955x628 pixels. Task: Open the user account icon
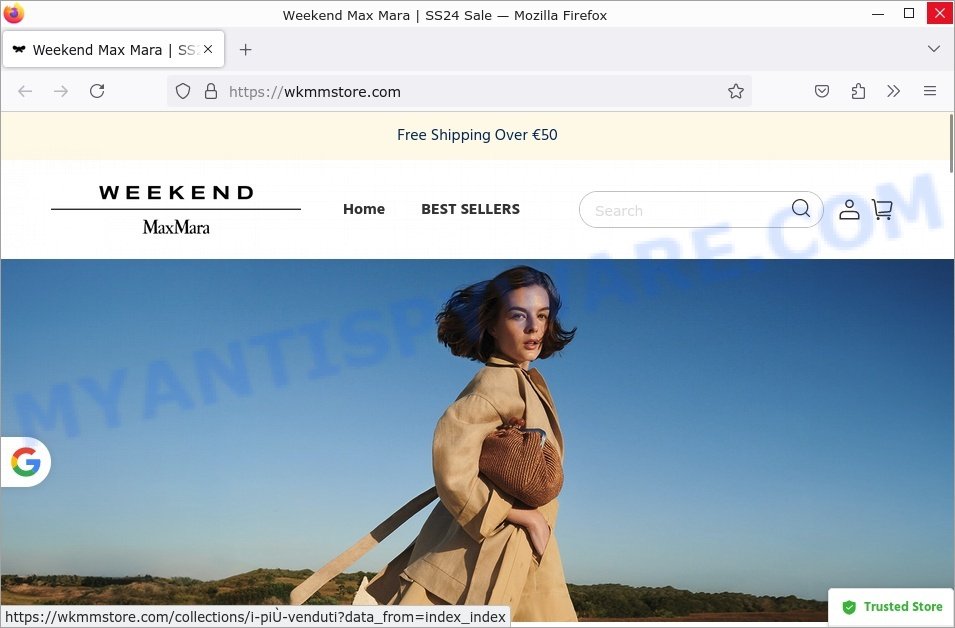(x=849, y=210)
